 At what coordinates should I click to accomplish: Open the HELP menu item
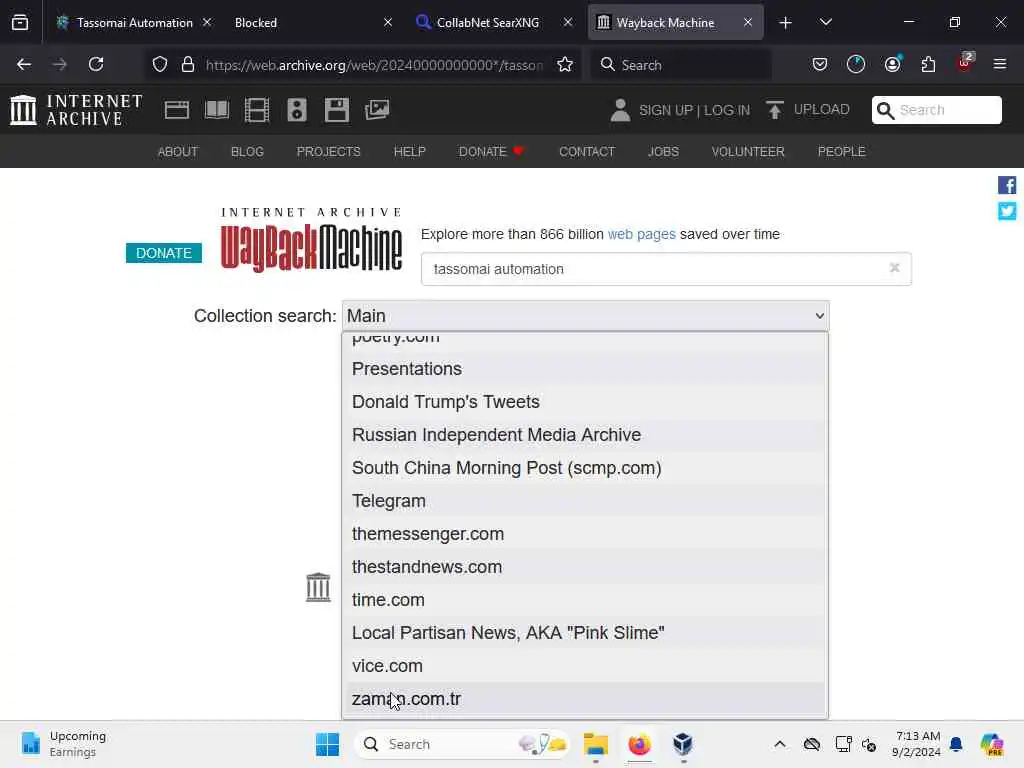(409, 152)
